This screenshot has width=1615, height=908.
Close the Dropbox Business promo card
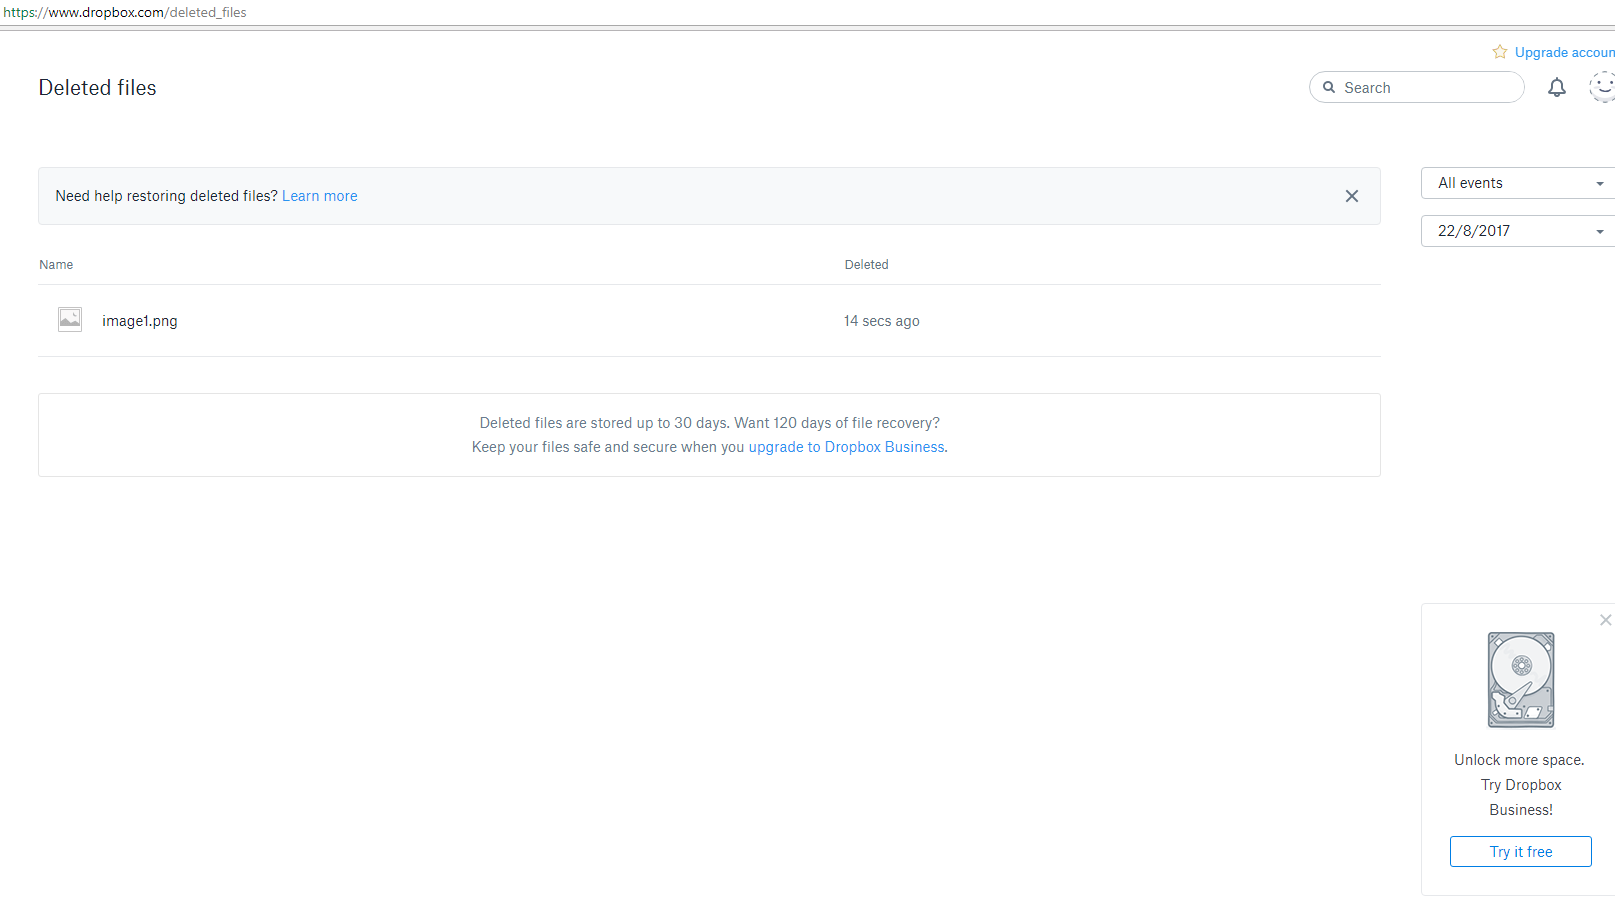point(1605,620)
